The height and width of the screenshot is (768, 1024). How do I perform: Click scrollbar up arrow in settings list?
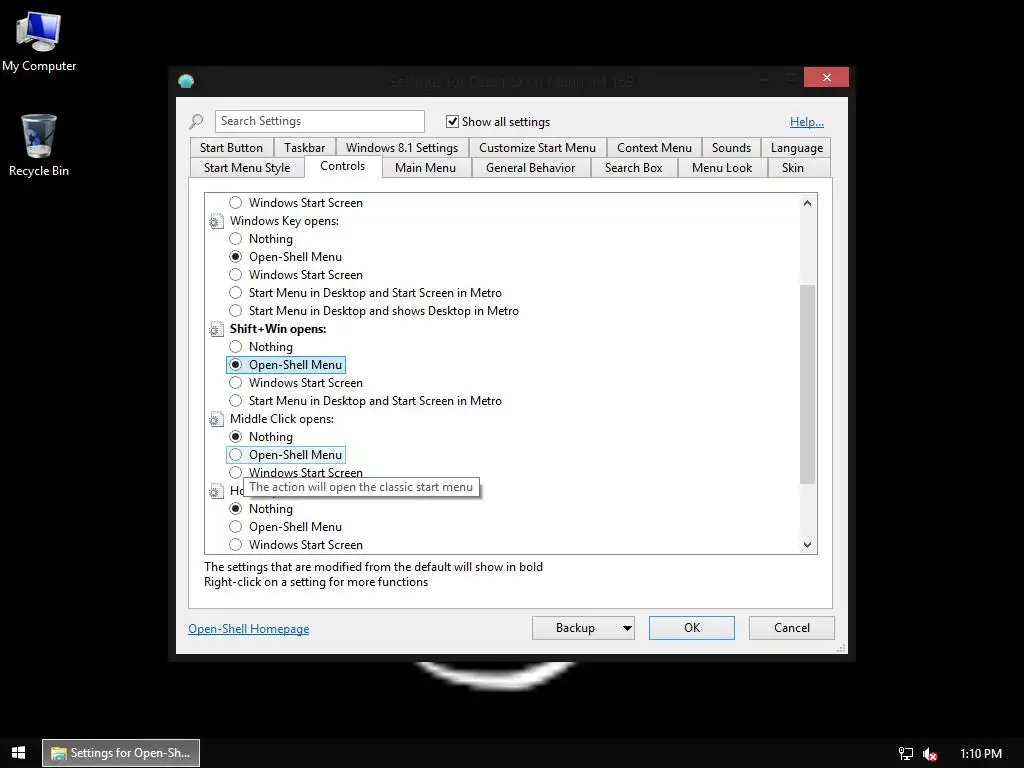point(808,203)
